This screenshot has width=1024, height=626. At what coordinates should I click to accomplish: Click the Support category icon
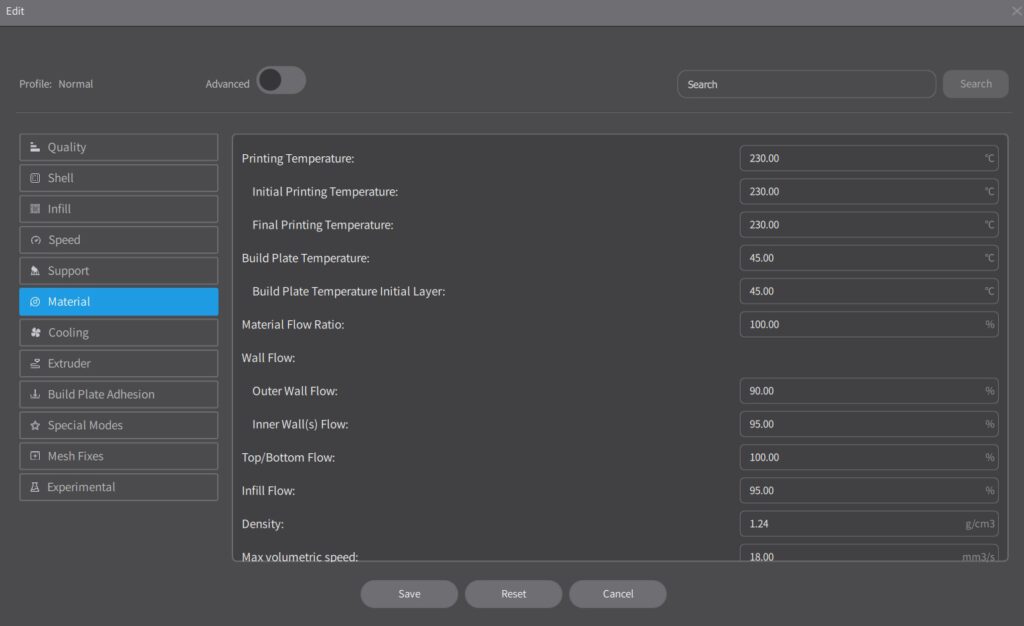click(35, 271)
